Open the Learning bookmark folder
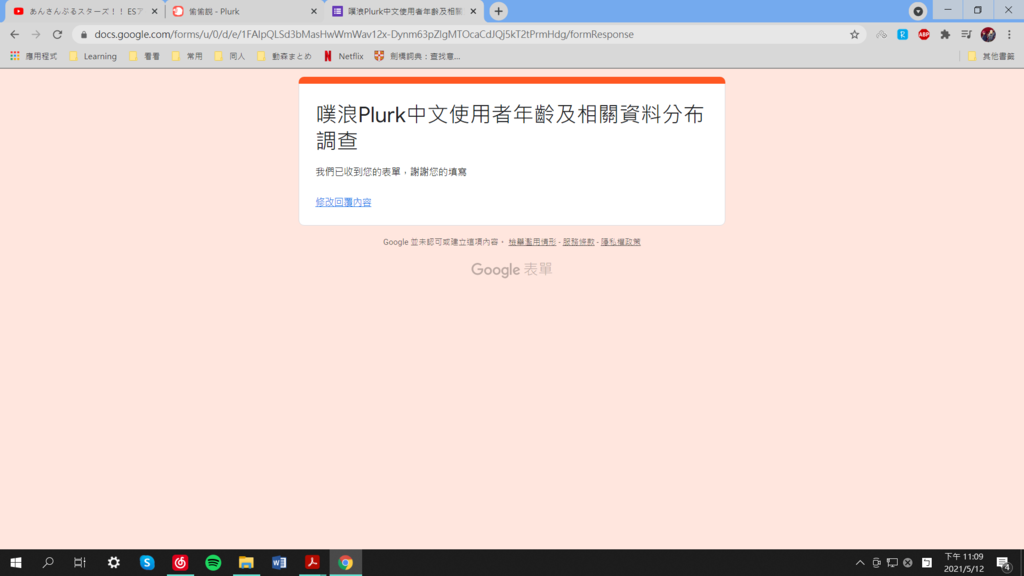Screen dimensions: 1024x576 tap(93, 56)
